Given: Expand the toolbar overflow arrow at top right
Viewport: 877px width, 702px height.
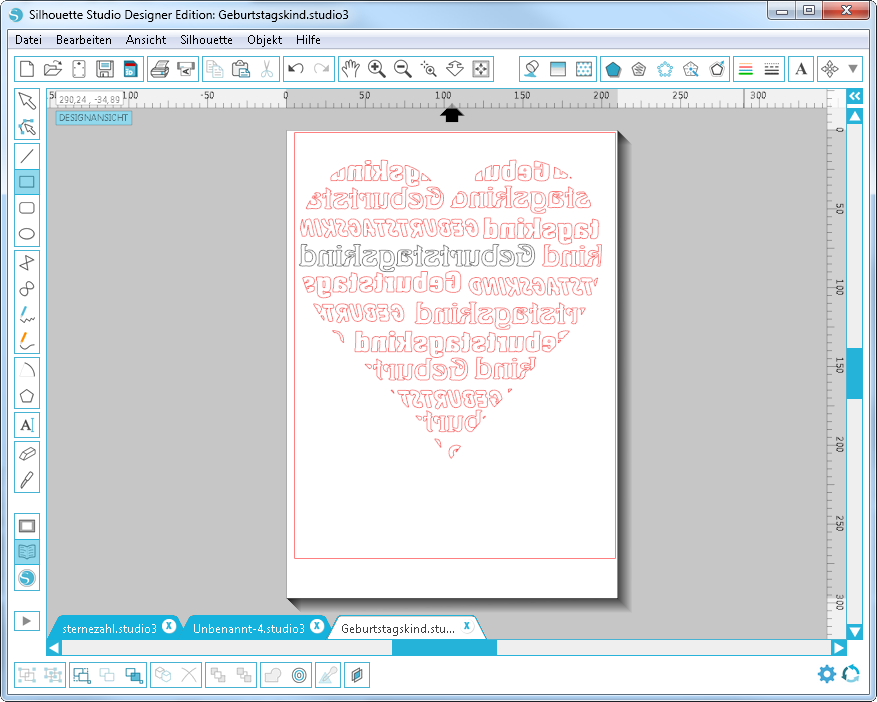Looking at the screenshot, I should (853, 69).
